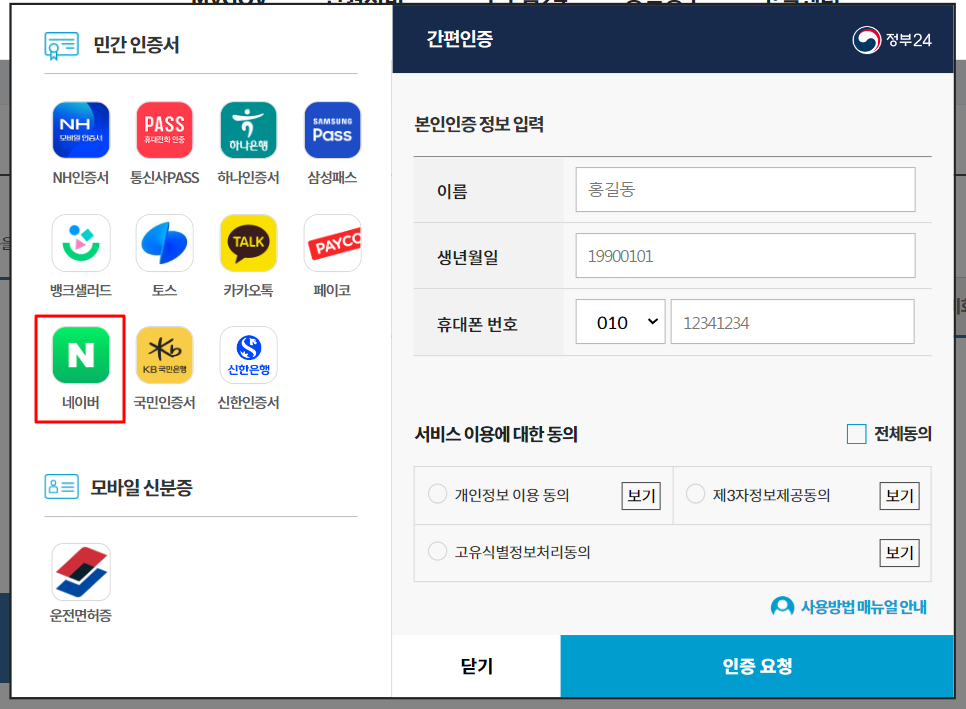Focus the 이름 name input field

click(x=745, y=189)
